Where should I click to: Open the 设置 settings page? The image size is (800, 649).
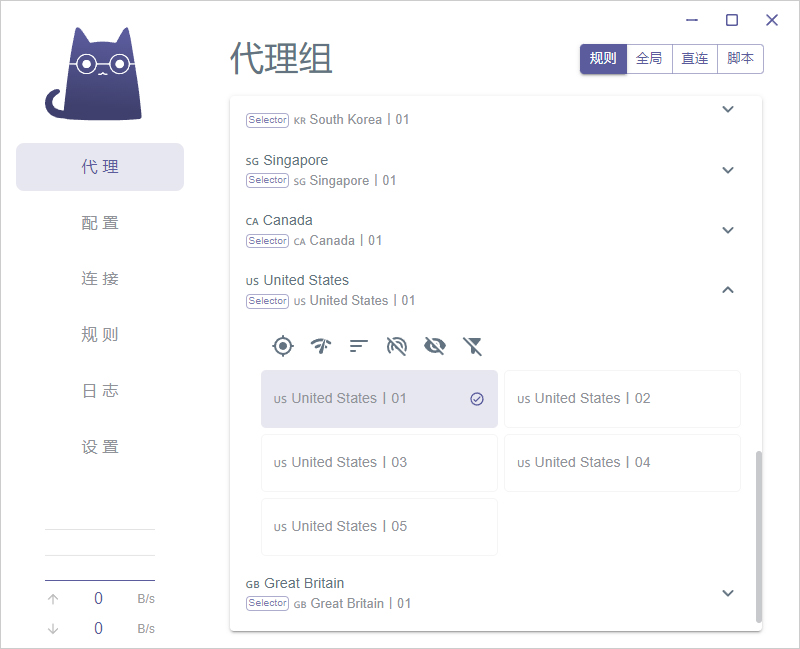click(x=100, y=447)
